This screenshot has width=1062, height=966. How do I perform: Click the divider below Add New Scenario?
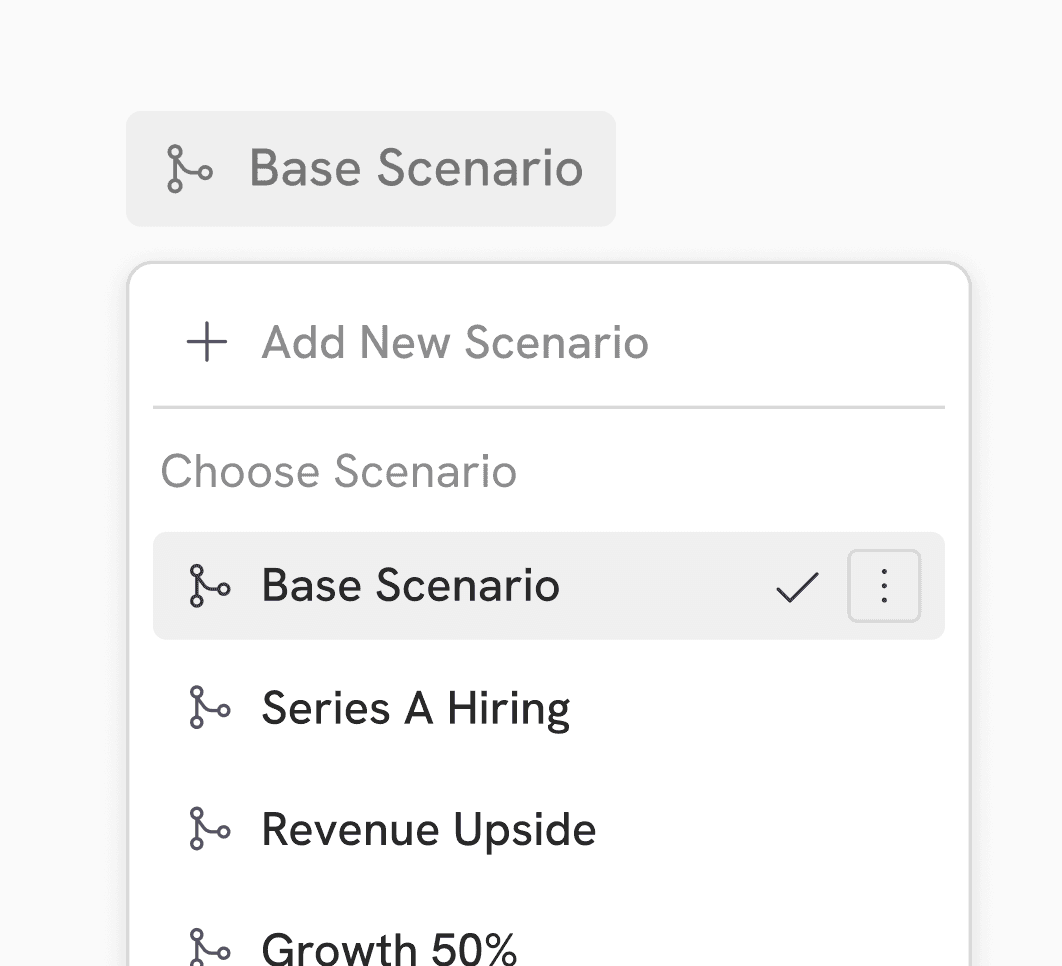549,408
